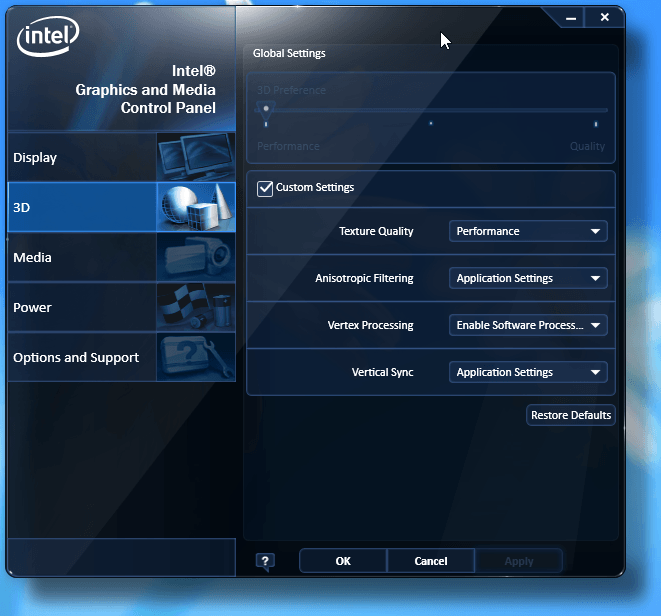
Task: Click the Vertical Sync label
Action: coord(382,372)
